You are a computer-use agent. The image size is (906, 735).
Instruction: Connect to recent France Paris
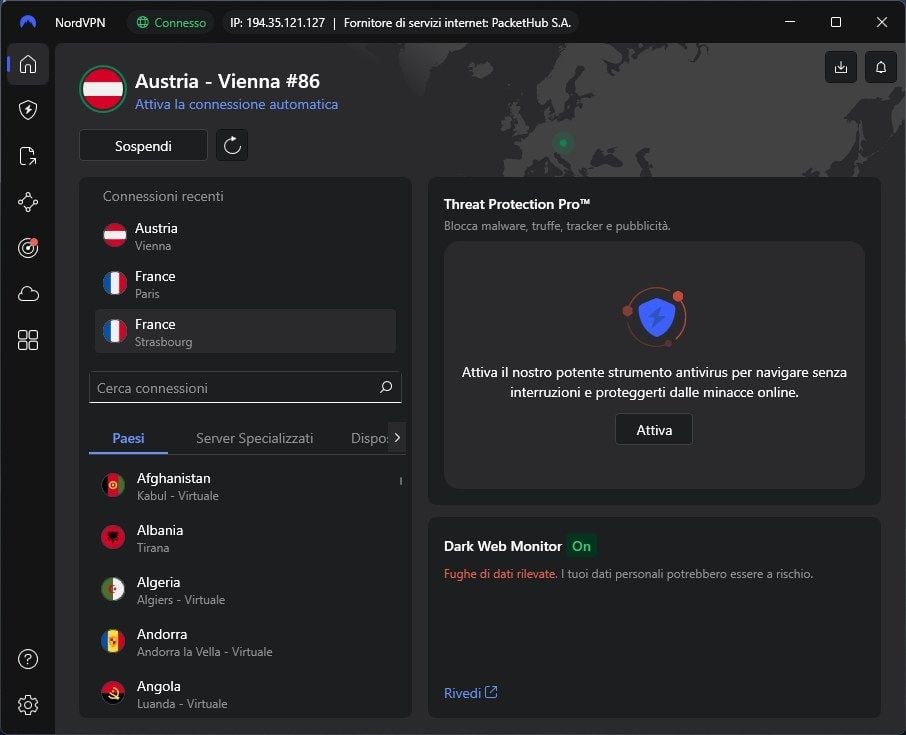pos(245,284)
